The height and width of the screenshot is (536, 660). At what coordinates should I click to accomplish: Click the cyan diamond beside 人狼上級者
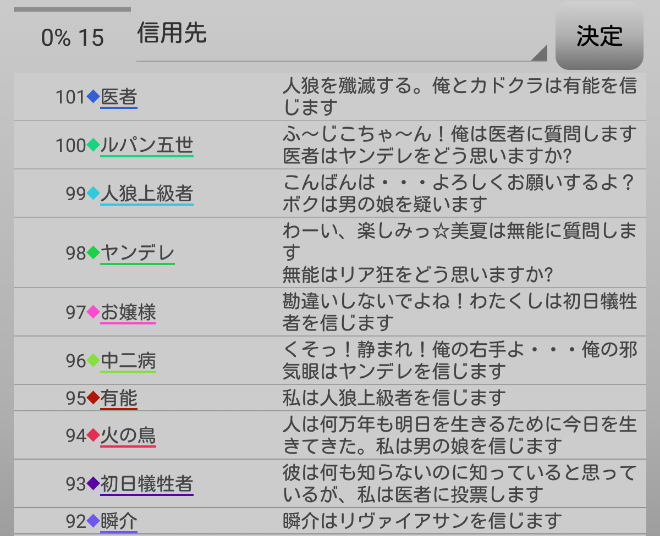(x=93, y=193)
